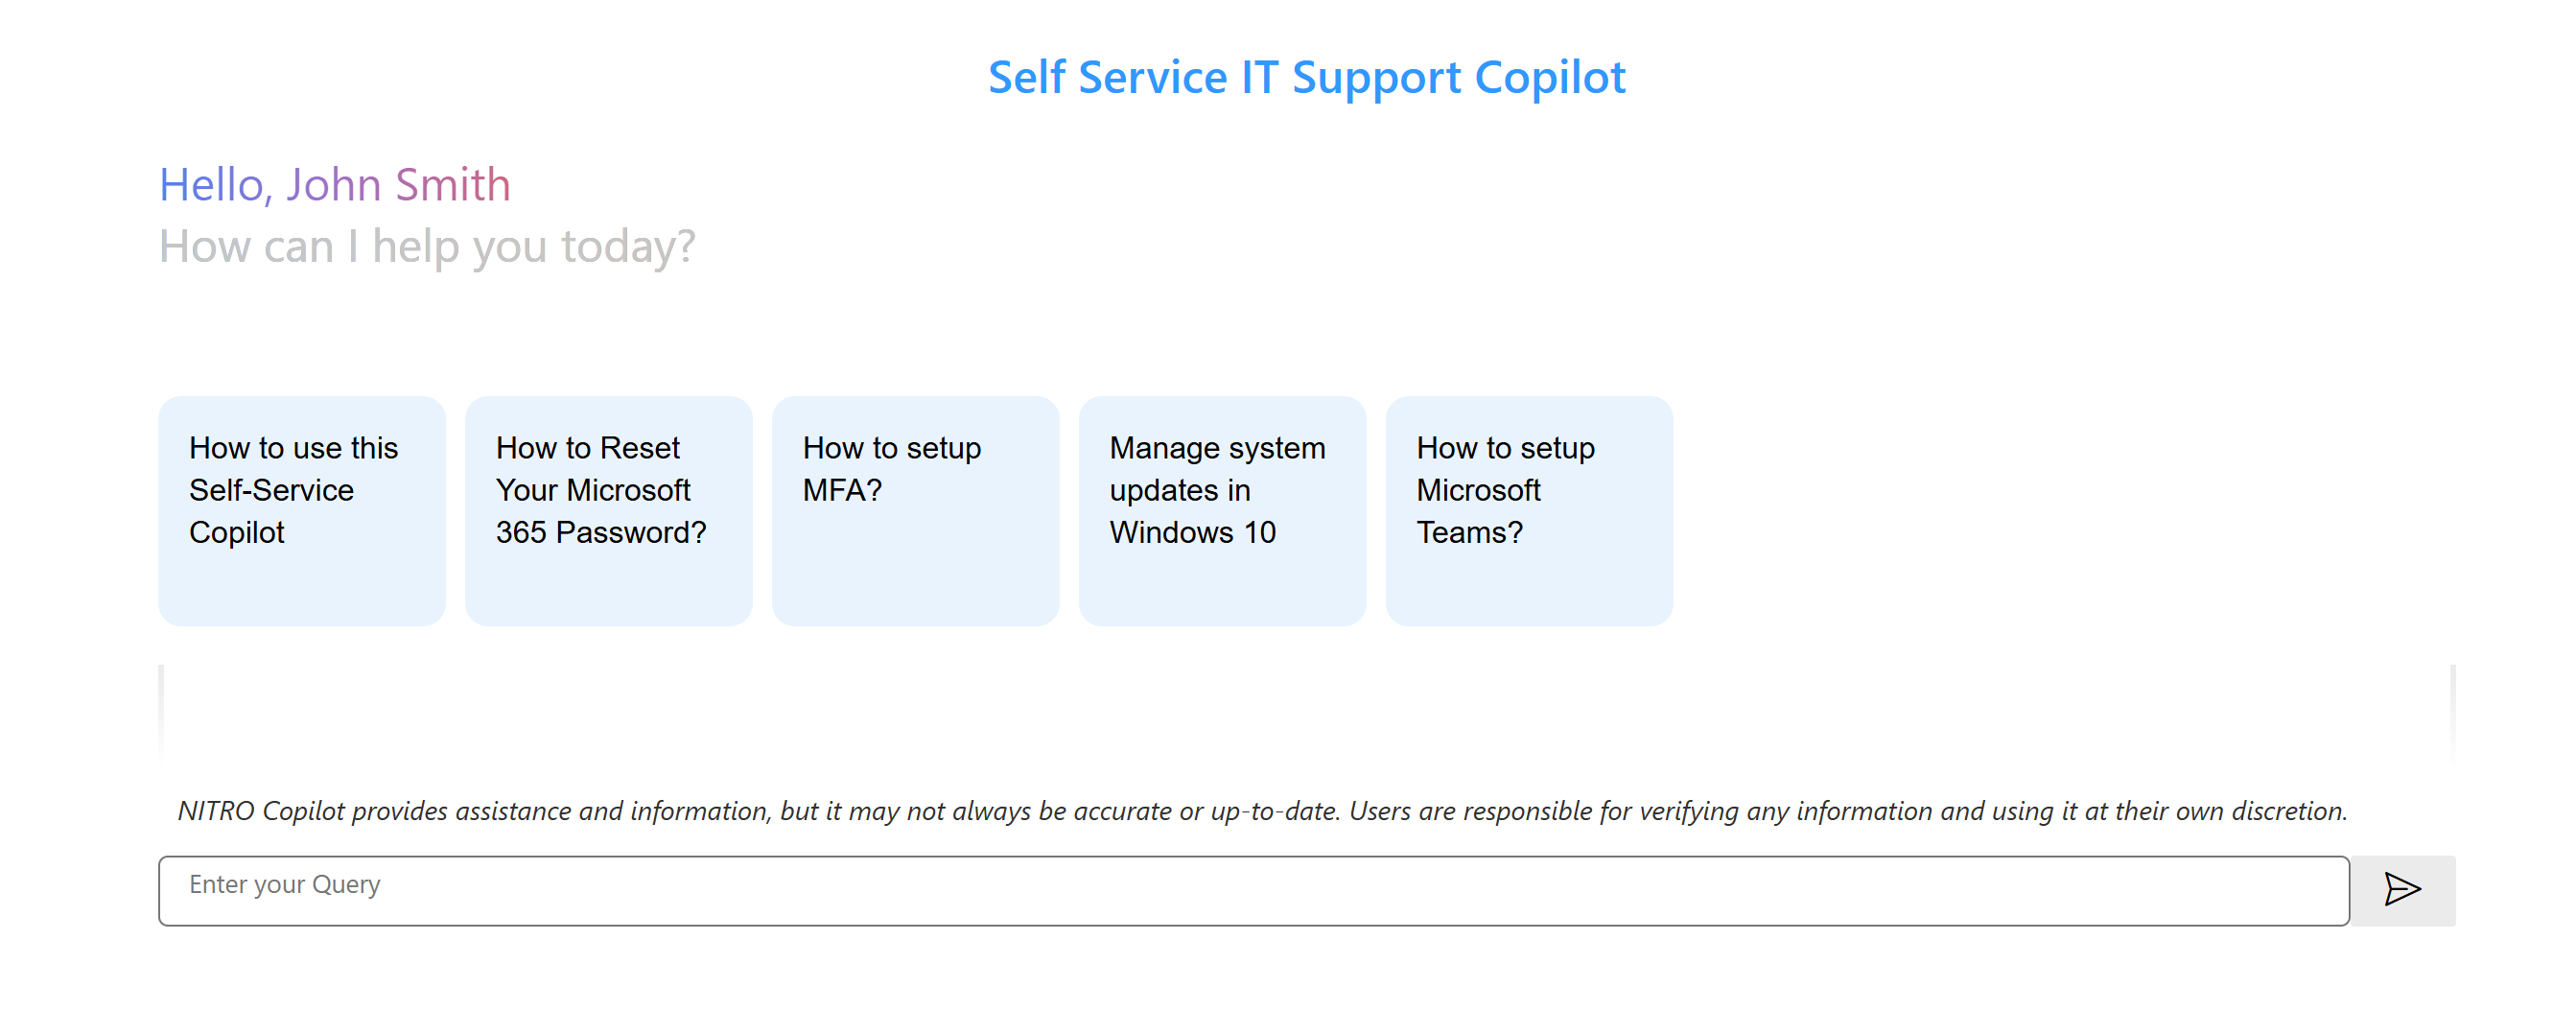Pick Manage system updates in Windows 10 card
The width and height of the screenshot is (2576, 1034).
pos(1221,510)
